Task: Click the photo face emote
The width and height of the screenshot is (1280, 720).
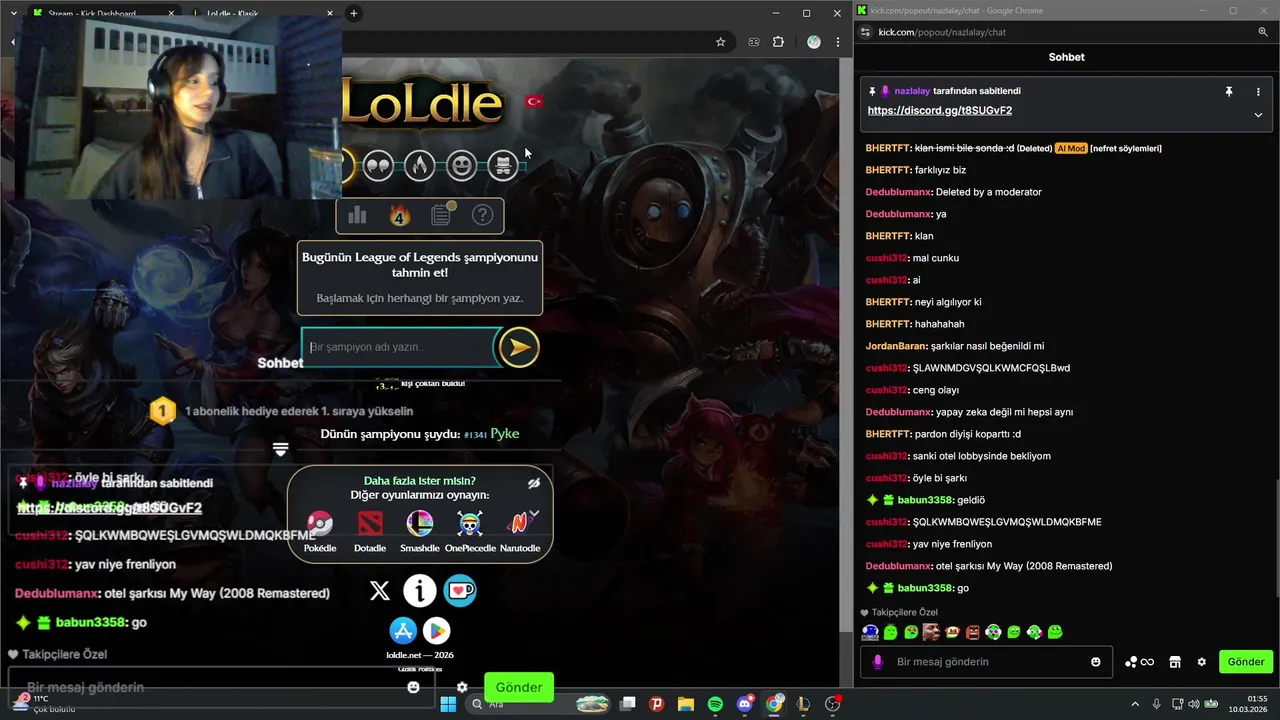Action: coord(931,632)
